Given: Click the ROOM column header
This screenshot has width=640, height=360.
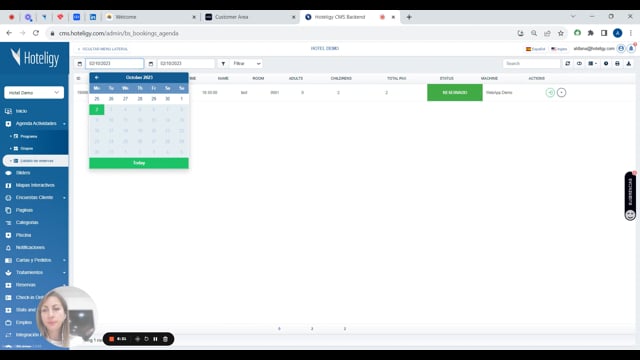Looking at the screenshot, I should tap(258, 78).
